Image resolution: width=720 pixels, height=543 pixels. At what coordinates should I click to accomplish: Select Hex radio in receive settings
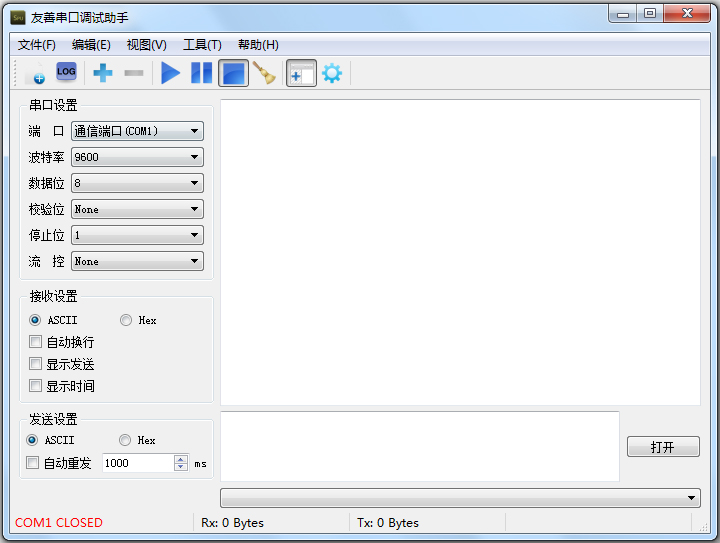click(x=126, y=321)
